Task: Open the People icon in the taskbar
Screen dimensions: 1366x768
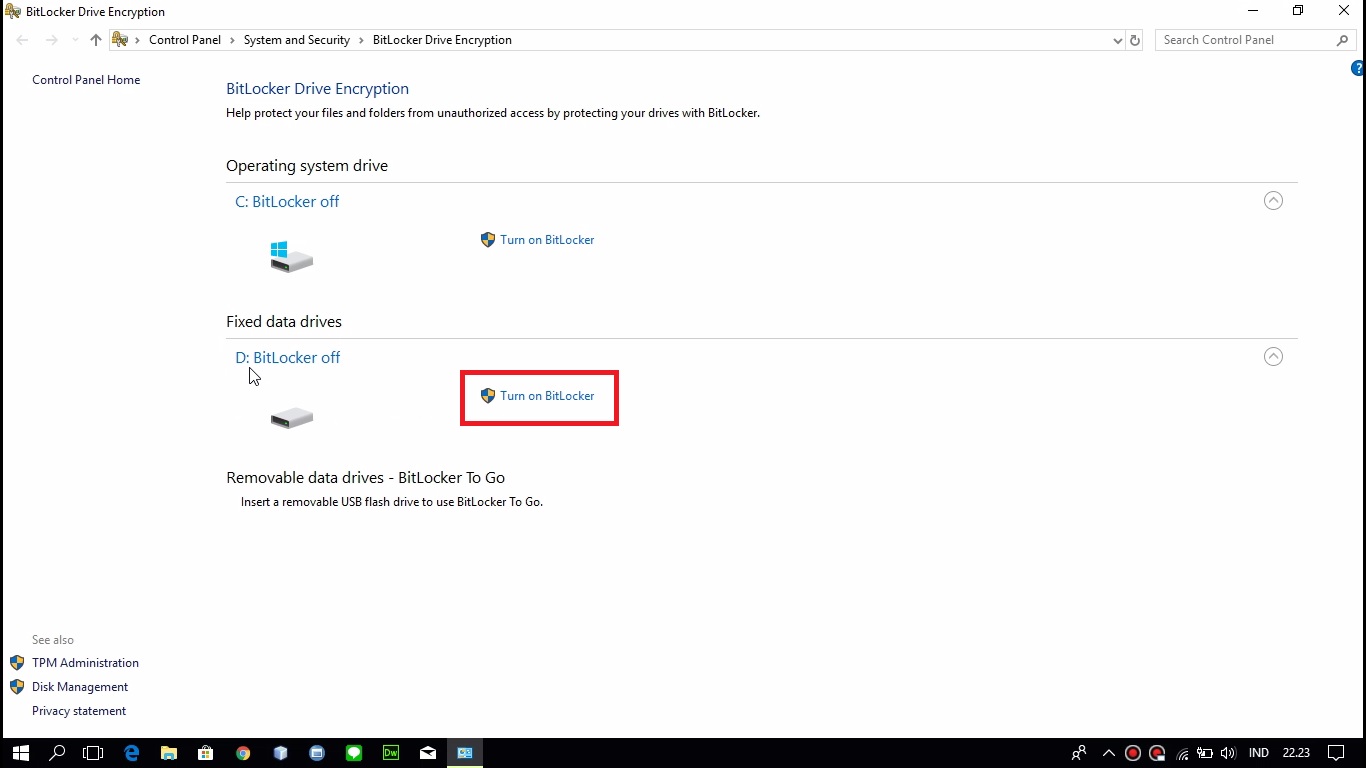Action: point(1079,753)
